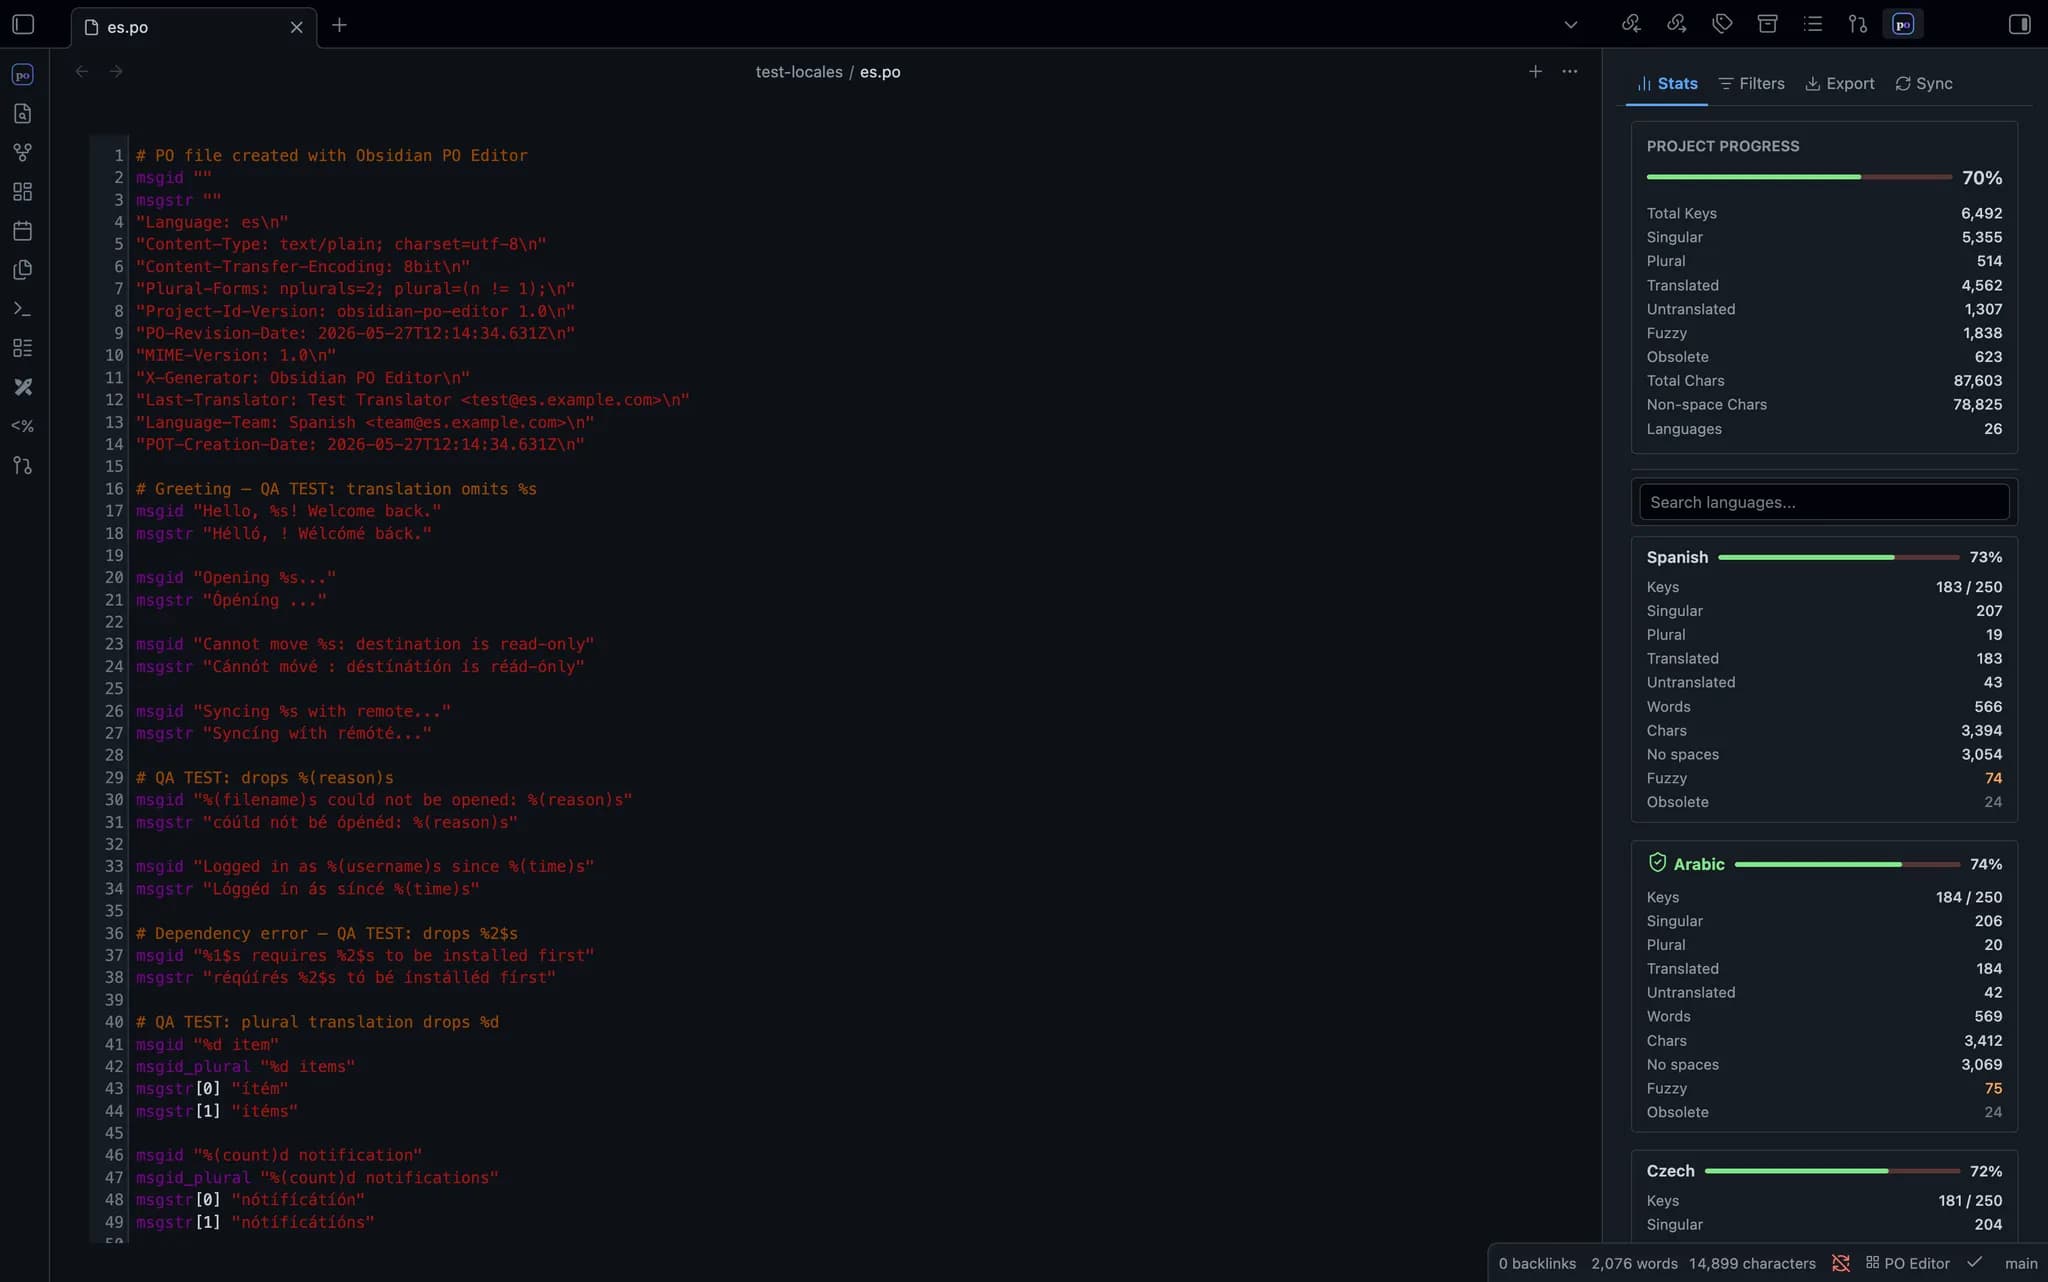This screenshot has height=1282, width=2048.
Task: Click the Arabic language card title
Action: click(1699, 864)
